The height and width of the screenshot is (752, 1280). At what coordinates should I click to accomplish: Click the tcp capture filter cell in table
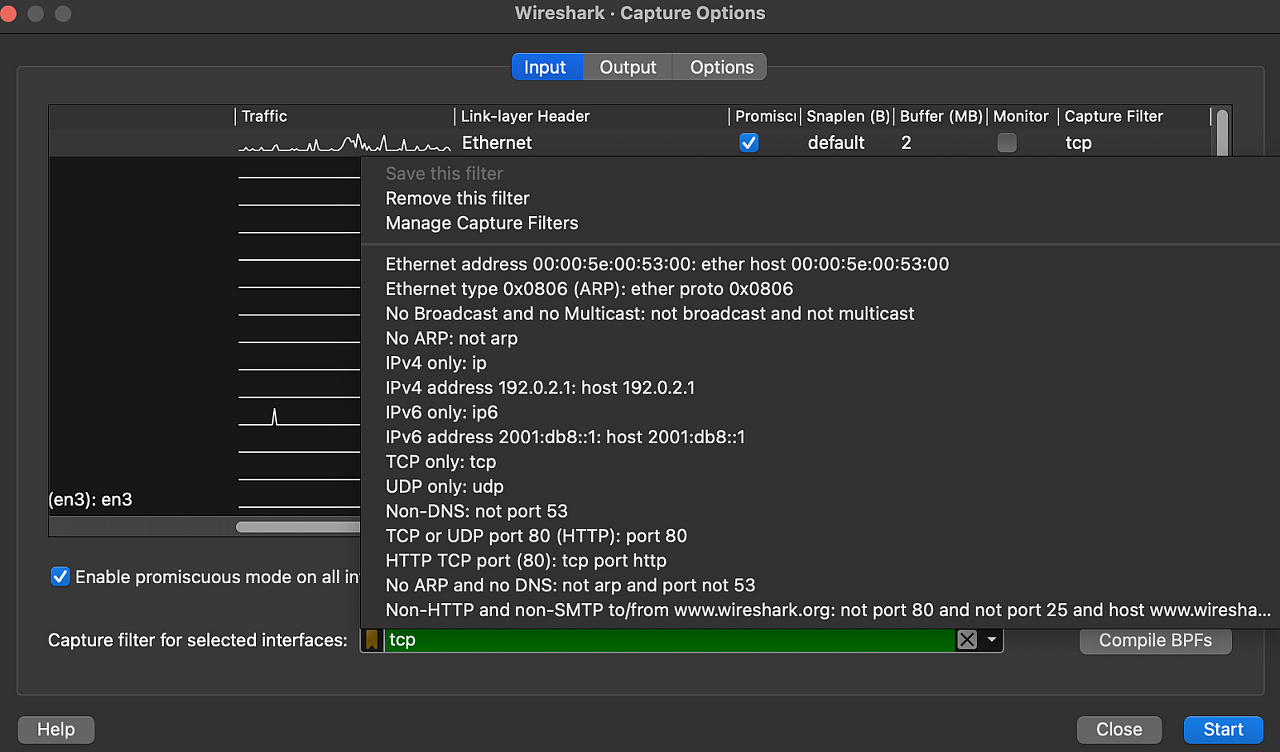click(x=1078, y=143)
